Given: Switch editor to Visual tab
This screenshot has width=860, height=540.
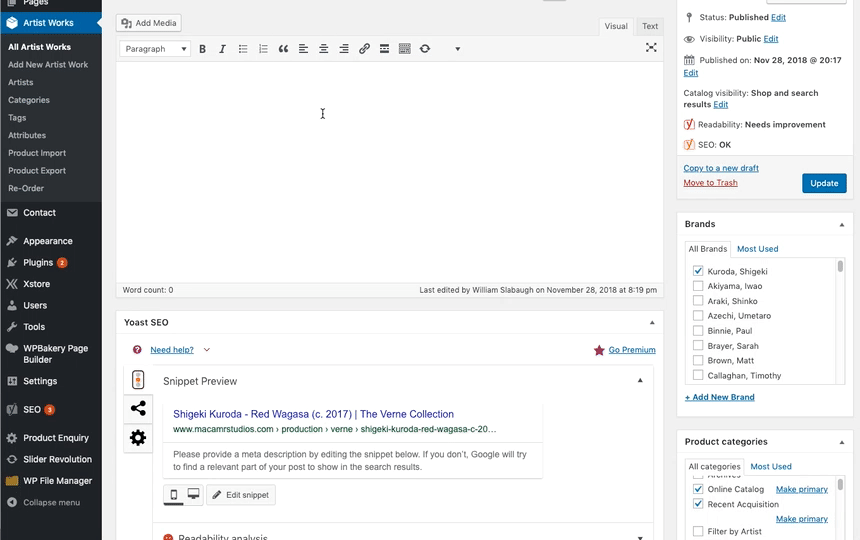Looking at the screenshot, I should (616, 26).
